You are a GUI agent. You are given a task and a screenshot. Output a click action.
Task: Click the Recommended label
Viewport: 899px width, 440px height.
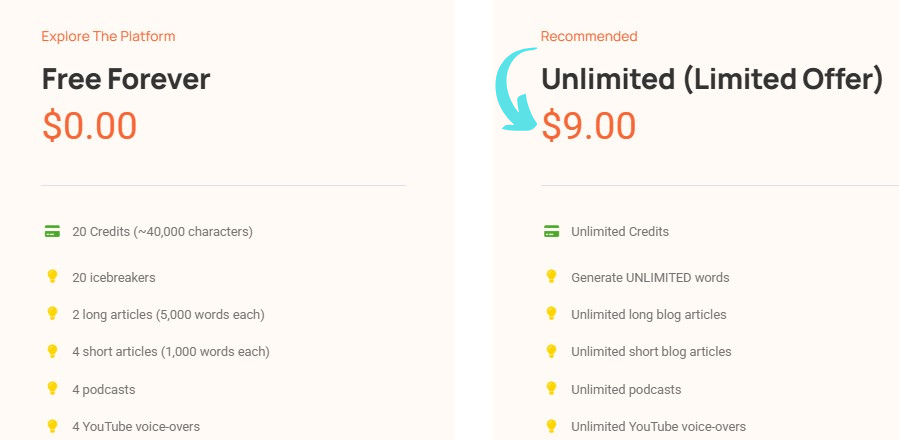point(589,37)
